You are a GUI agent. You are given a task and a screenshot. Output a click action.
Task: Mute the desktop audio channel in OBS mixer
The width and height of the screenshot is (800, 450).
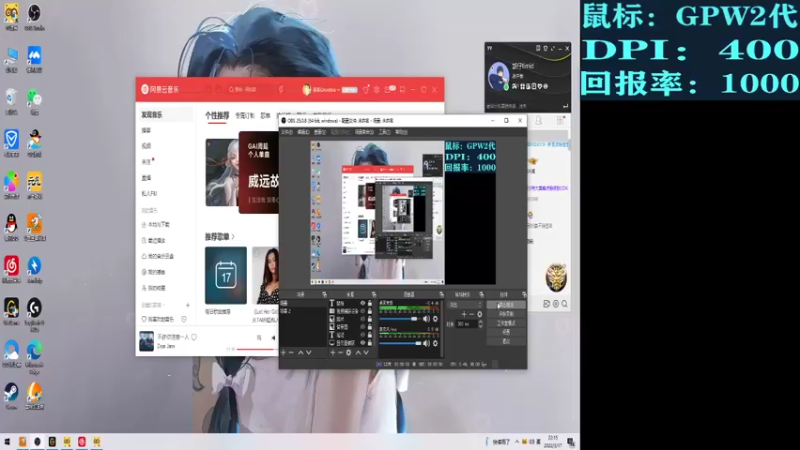426,319
